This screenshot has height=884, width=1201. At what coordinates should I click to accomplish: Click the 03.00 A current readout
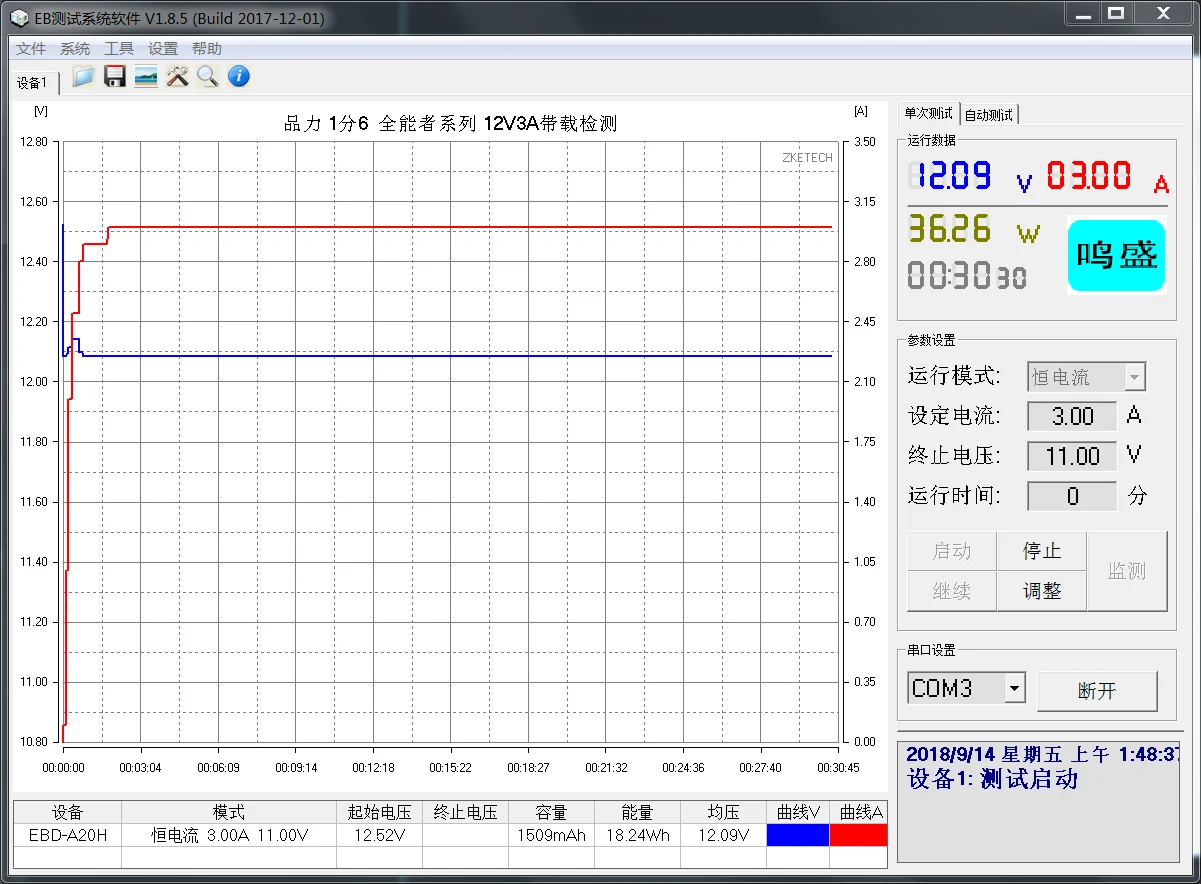1108,177
